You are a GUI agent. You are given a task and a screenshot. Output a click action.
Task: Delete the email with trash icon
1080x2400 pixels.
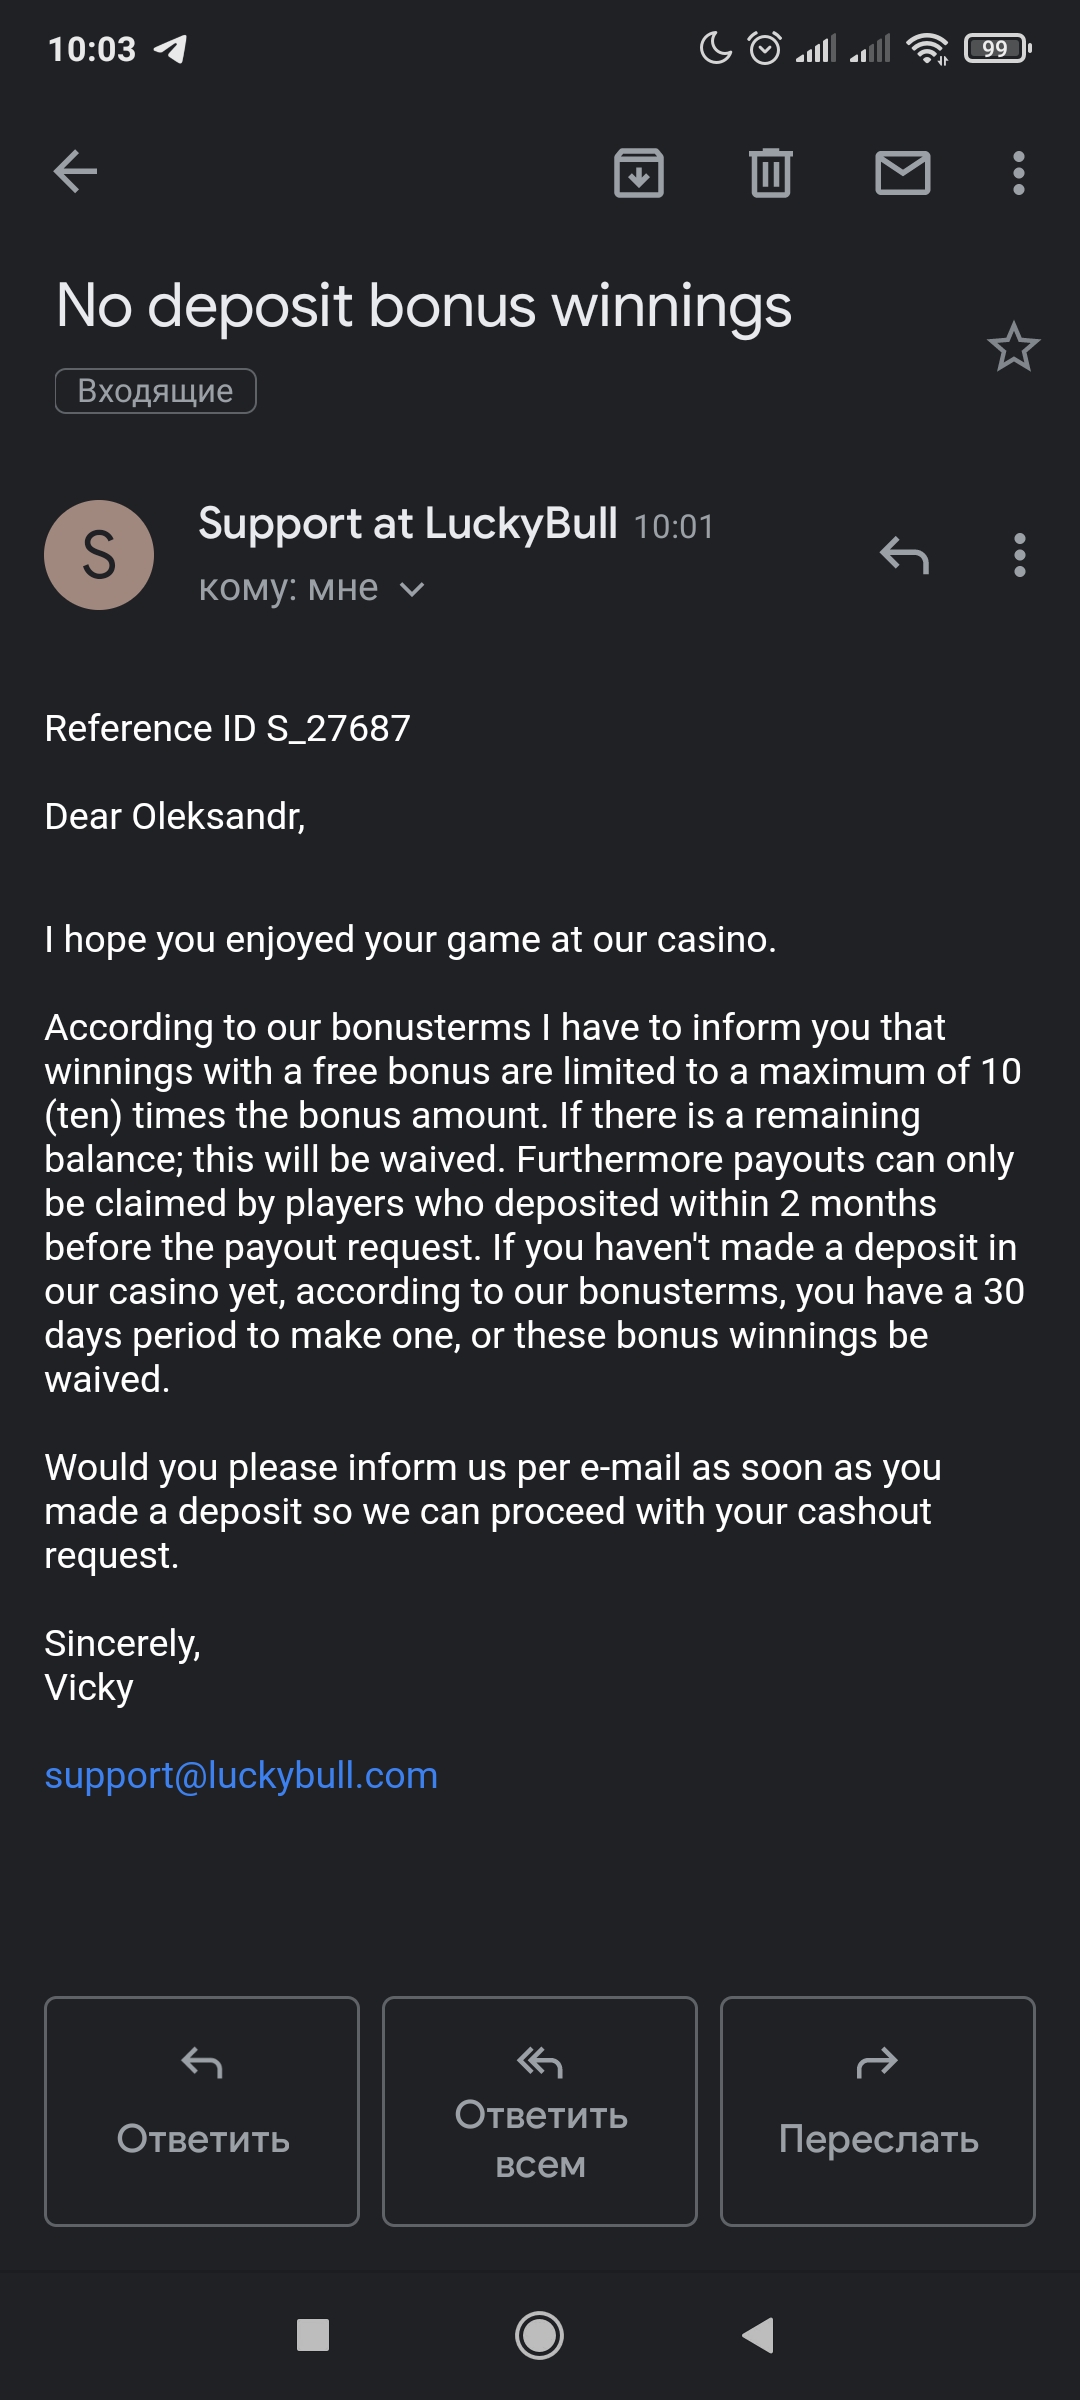(770, 173)
